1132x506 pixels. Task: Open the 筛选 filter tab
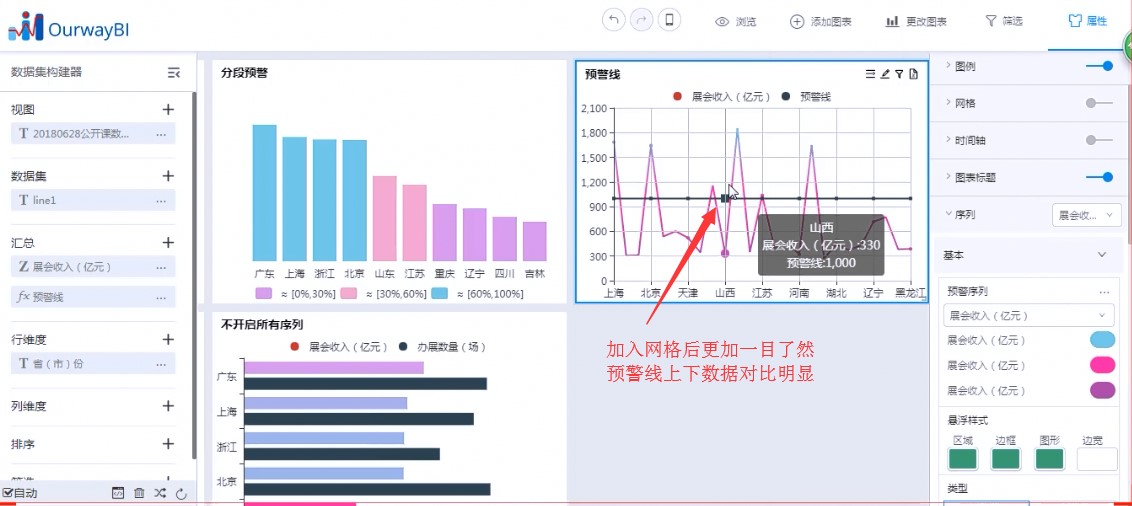[x=1004, y=22]
